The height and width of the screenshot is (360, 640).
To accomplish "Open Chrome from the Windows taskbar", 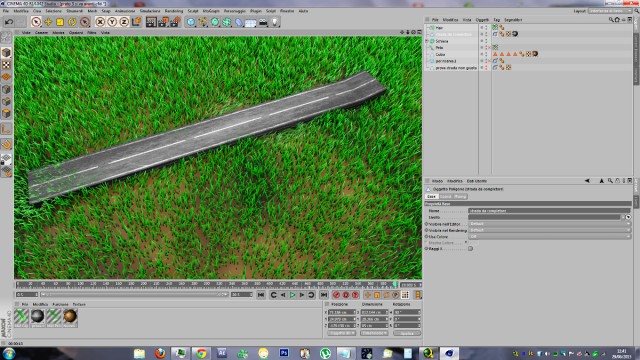I will pyautogui.click(x=201, y=353).
